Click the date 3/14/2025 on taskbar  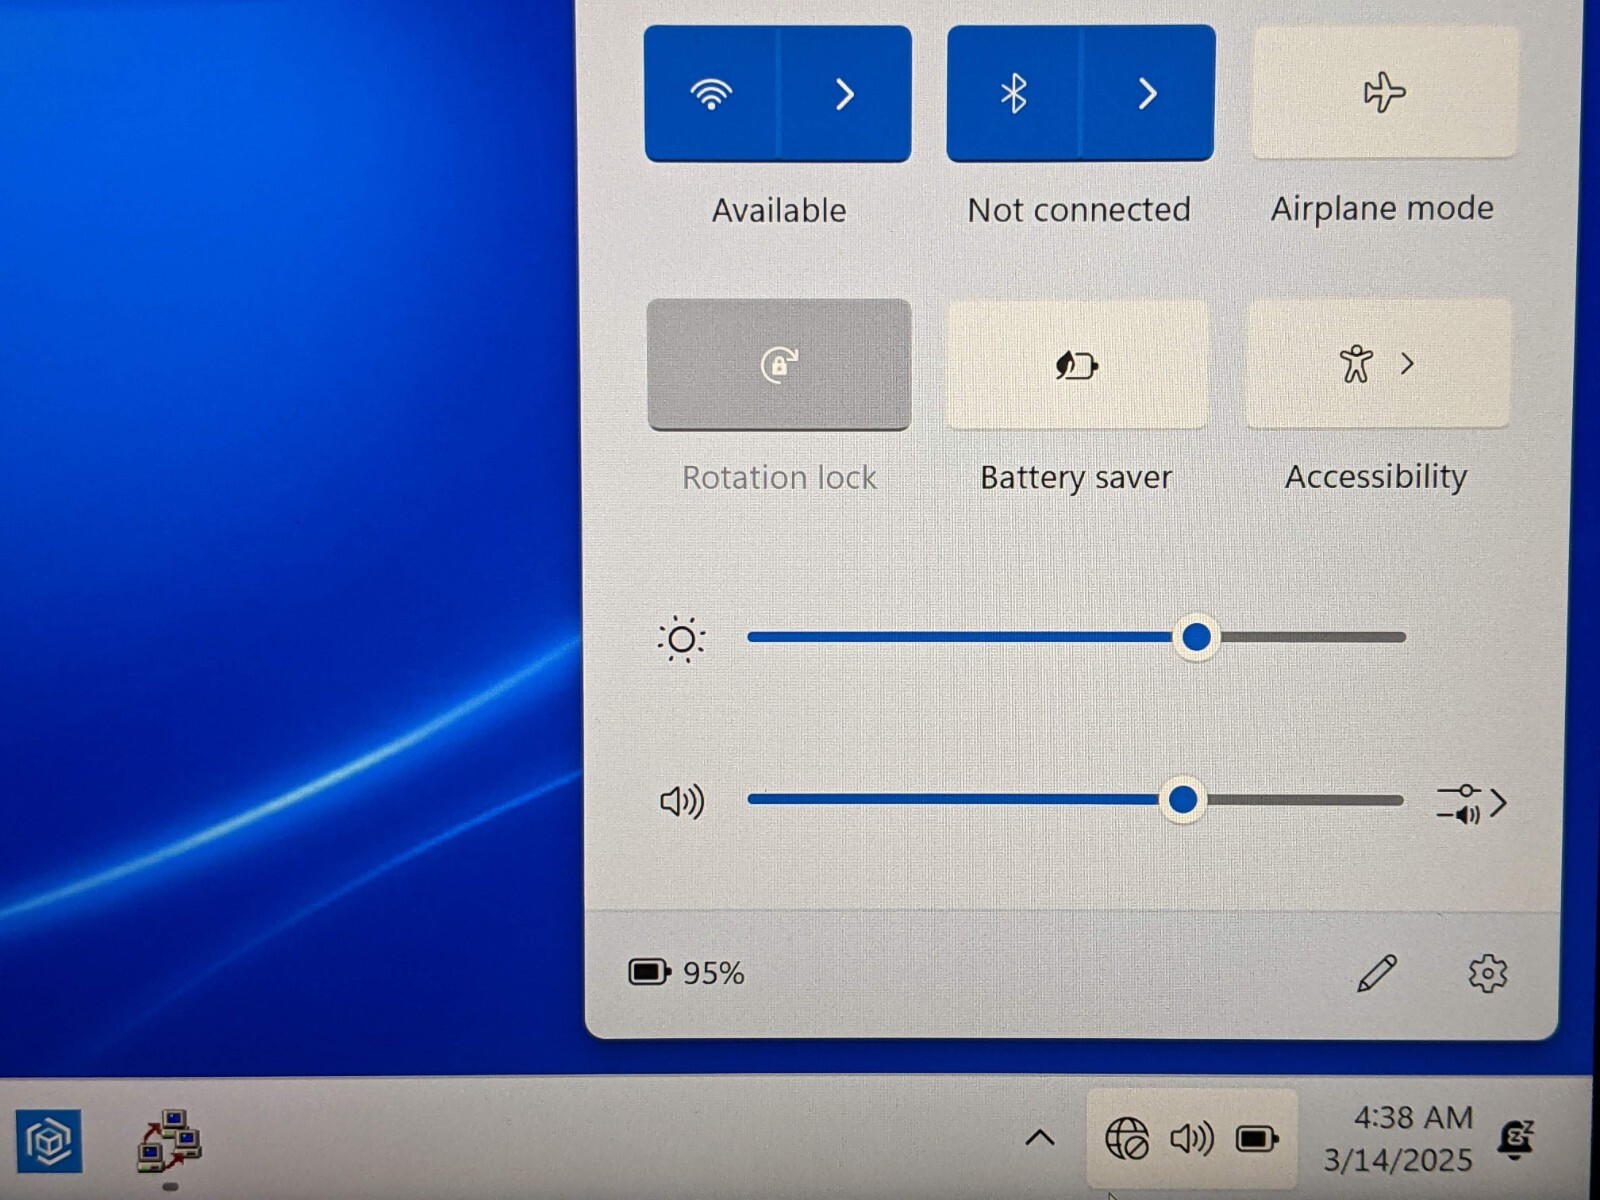tap(1398, 1160)
